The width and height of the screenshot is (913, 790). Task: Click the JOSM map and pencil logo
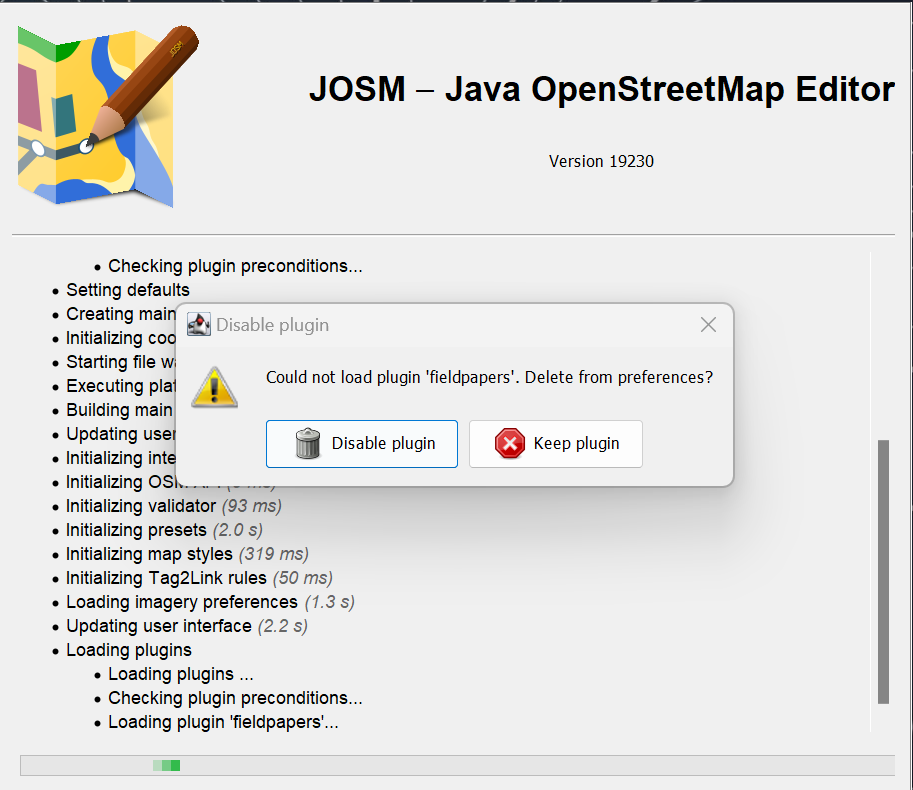click(108, 115)
